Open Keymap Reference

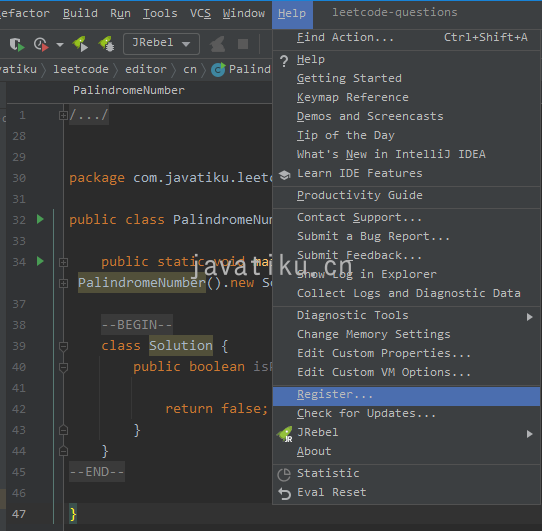[406, 97]
